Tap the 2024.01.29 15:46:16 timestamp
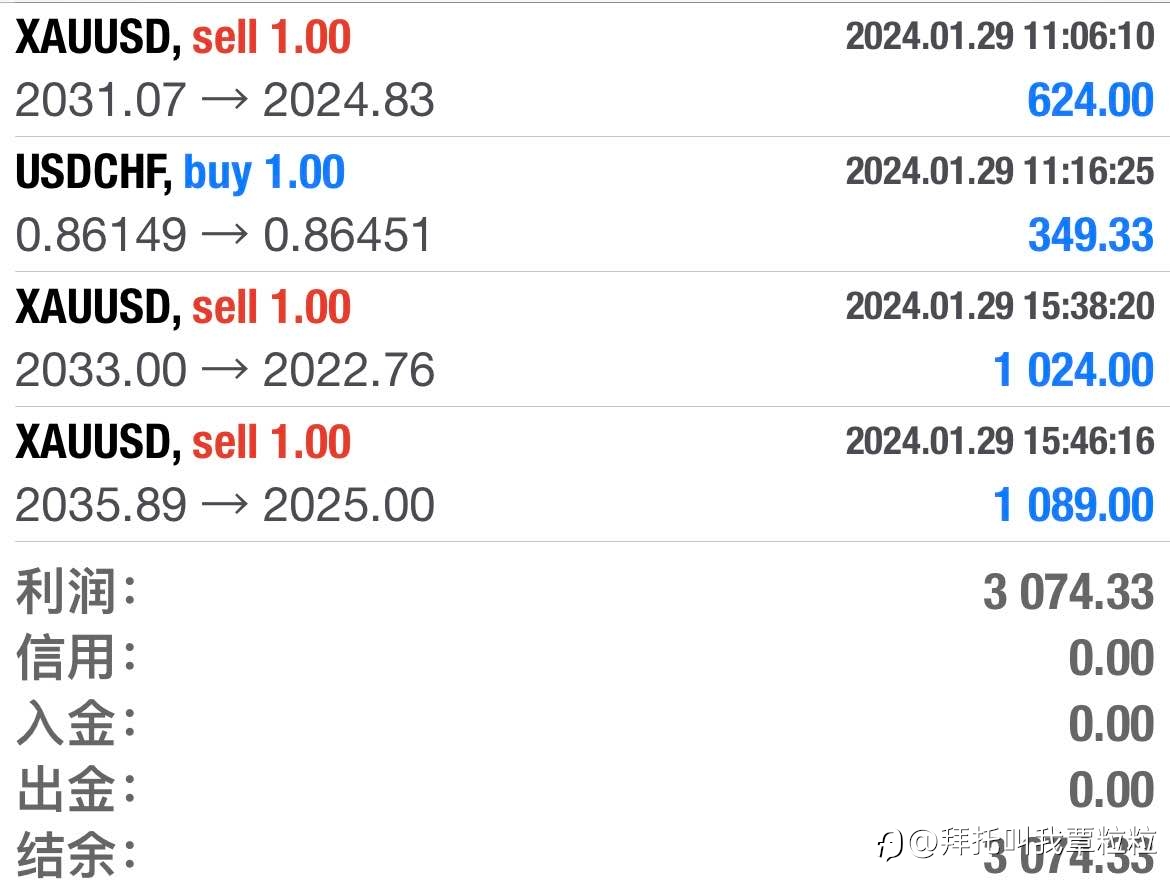1170x894 pixels. [x=999, y=441]
